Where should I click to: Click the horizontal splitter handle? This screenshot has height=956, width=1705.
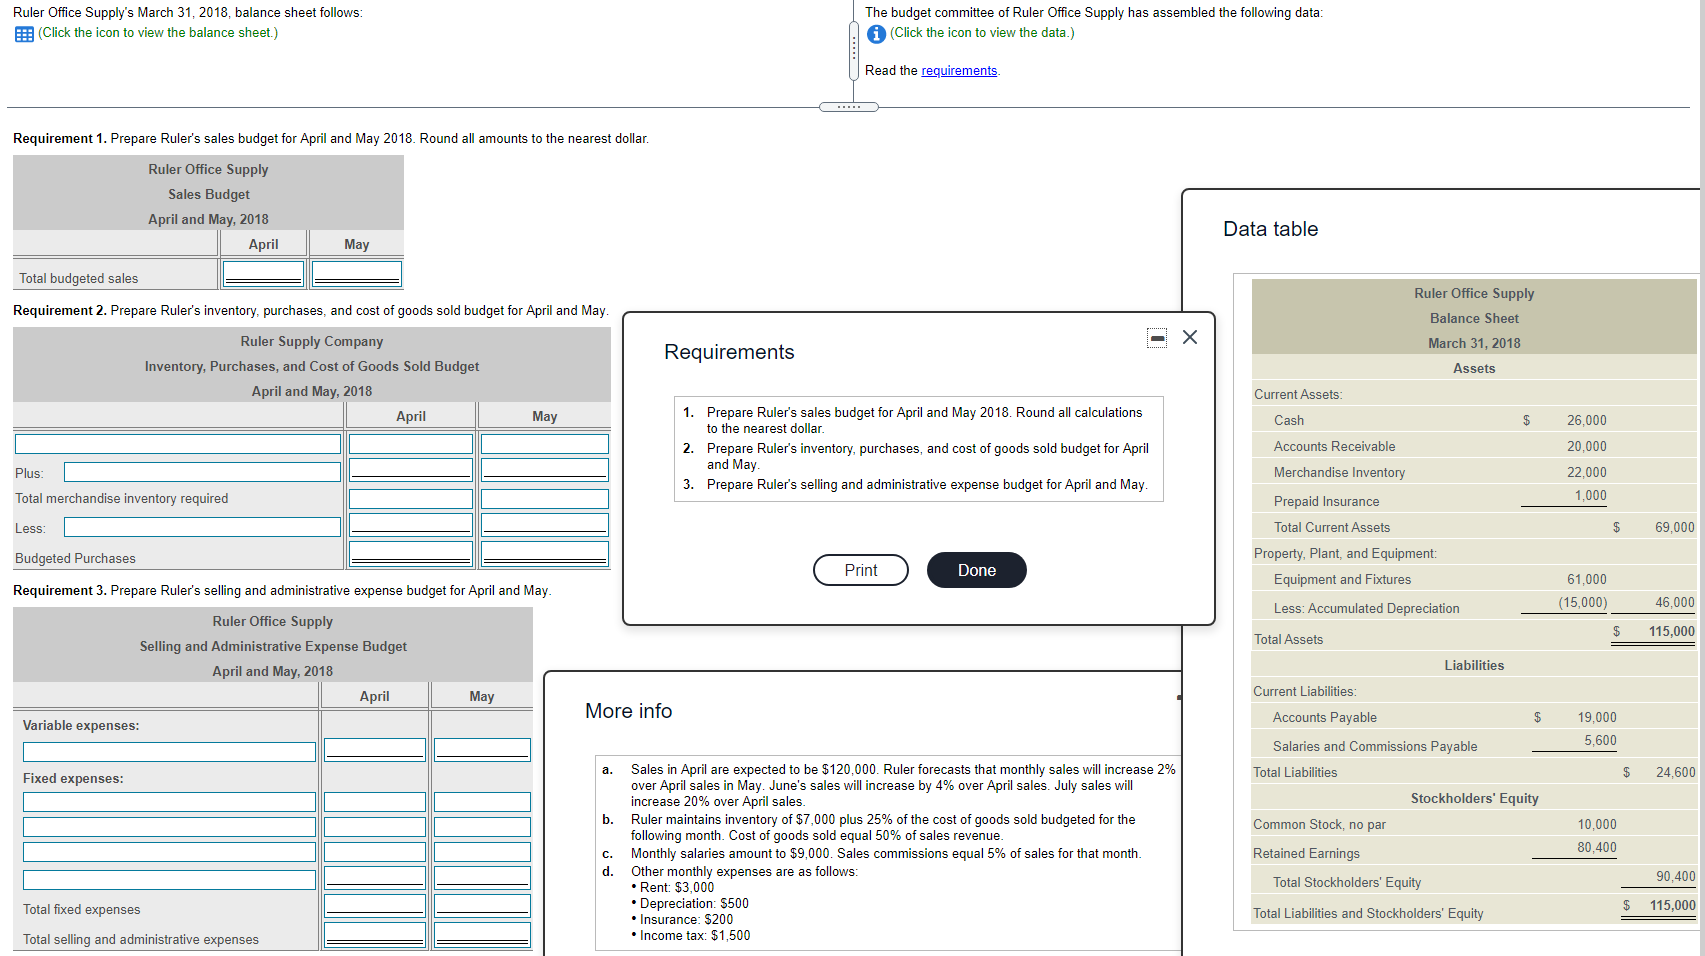(x=849, y=107)
